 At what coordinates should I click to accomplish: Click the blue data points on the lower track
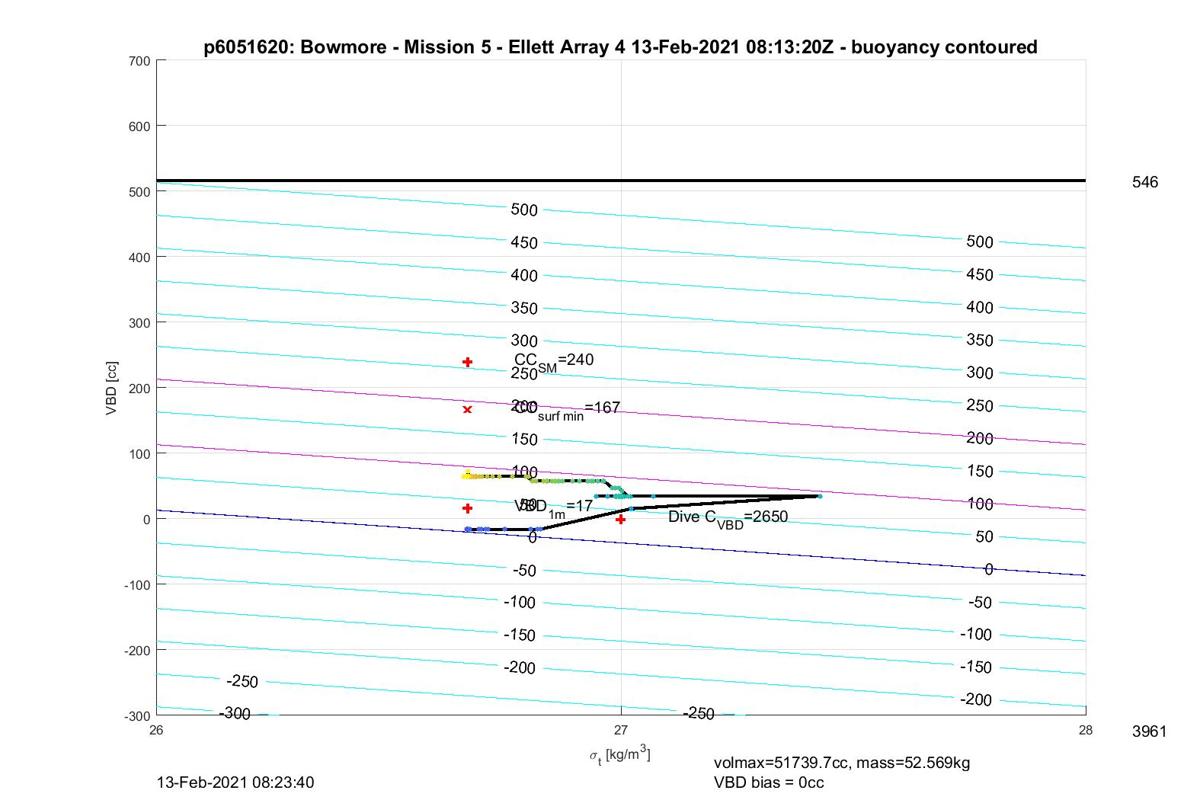[503, 529]
